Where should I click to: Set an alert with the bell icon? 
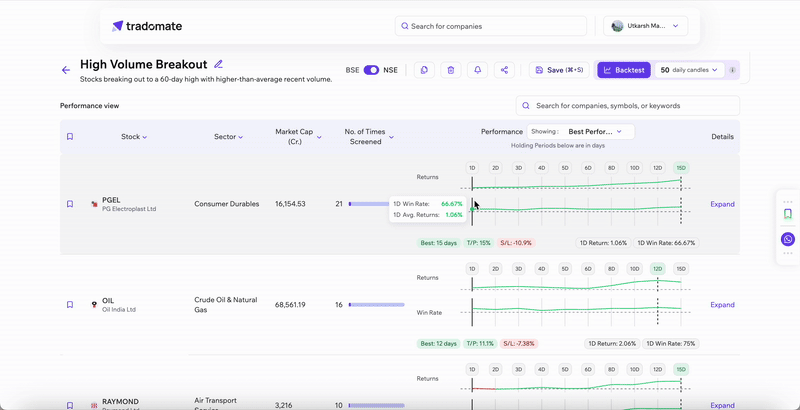[478, 70]
